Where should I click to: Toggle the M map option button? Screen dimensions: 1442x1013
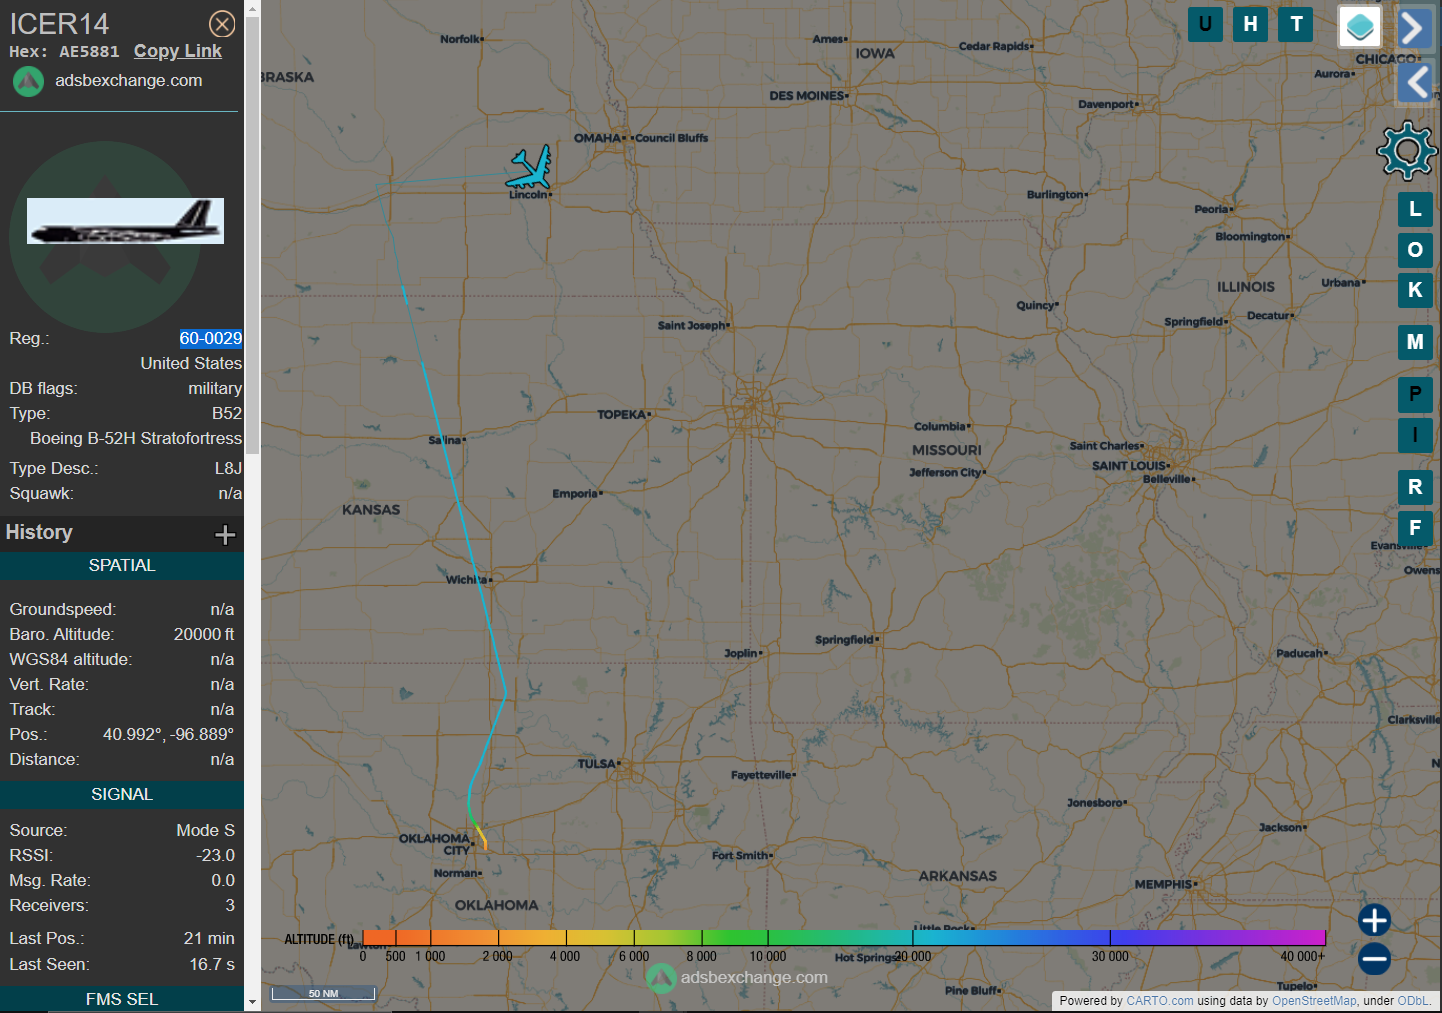click(x=1415, y=342)
